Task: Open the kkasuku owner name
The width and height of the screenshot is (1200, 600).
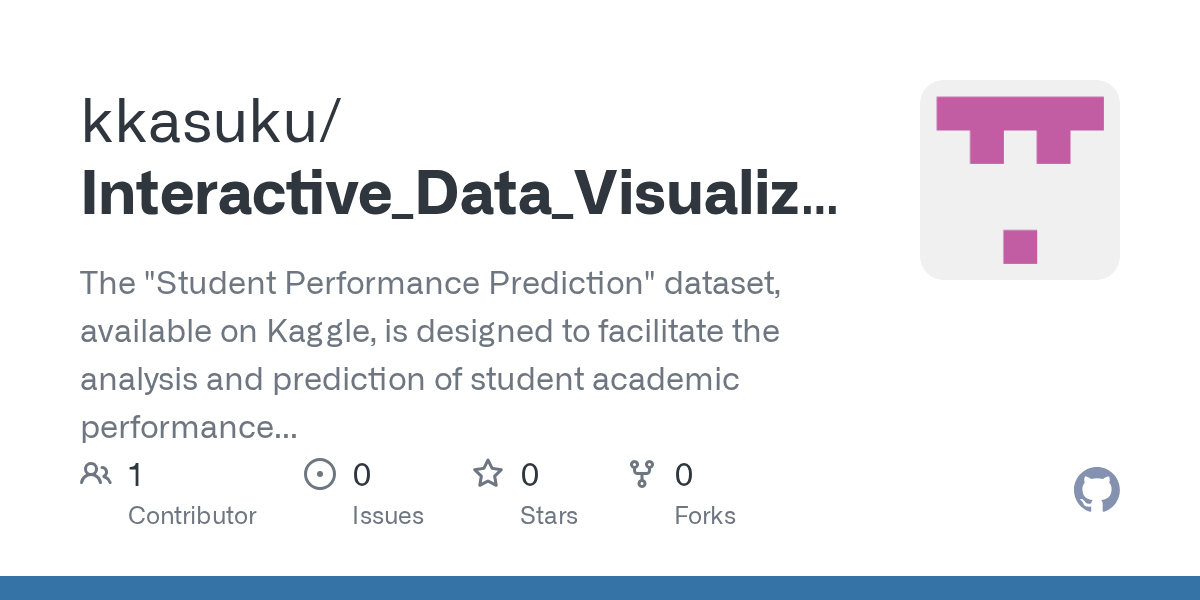Action: point(211,122)
